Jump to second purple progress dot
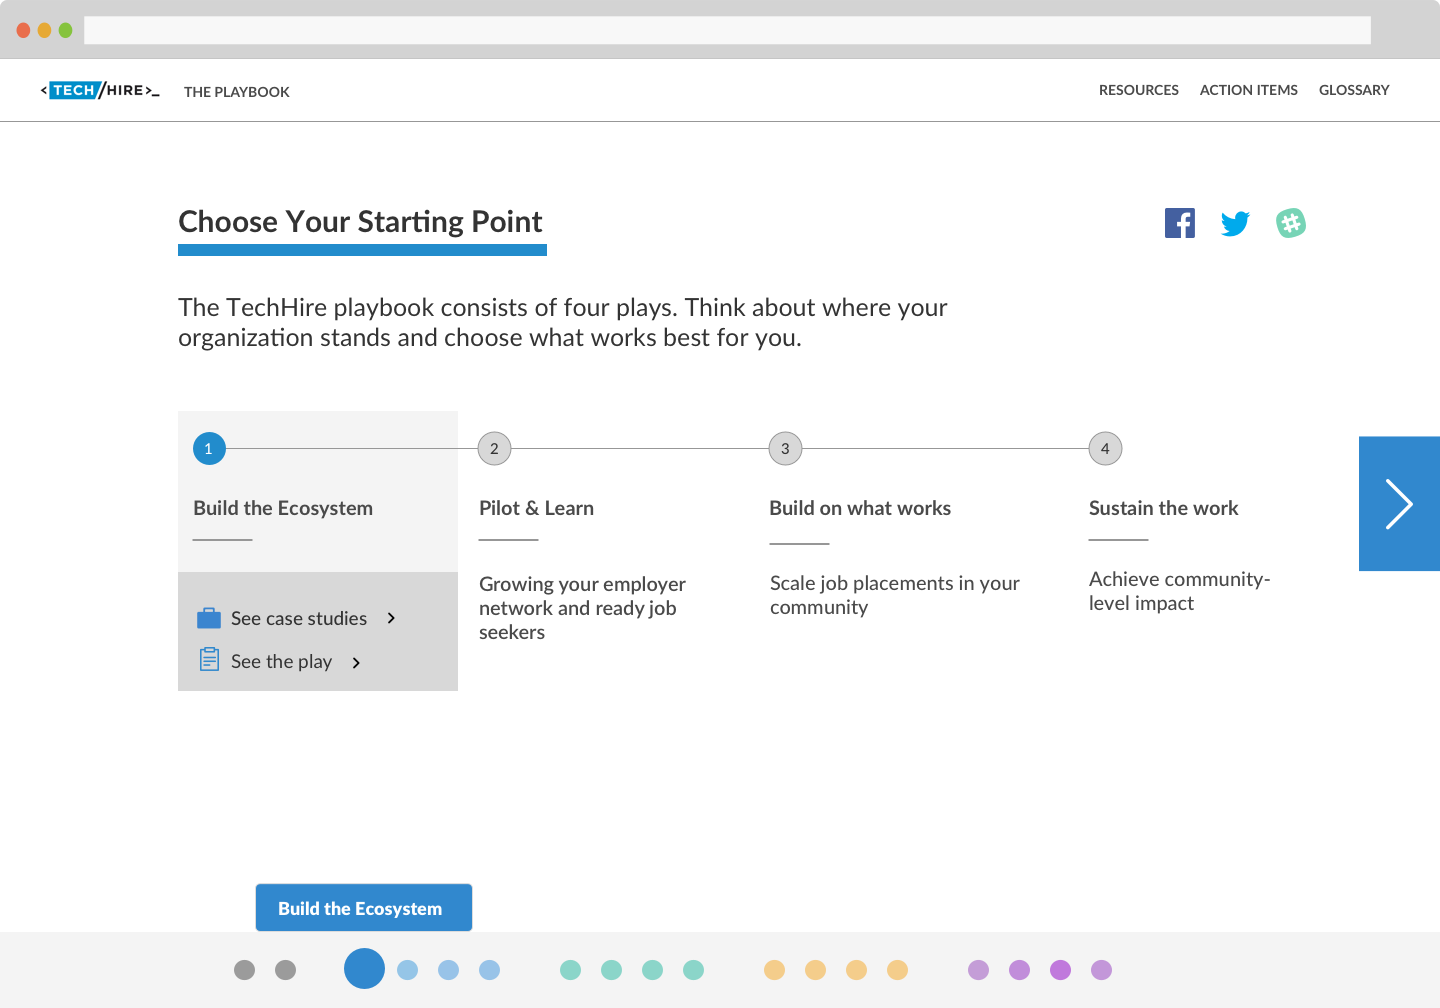This screenshot has width=1440, height=1008. coord(1020,970)
